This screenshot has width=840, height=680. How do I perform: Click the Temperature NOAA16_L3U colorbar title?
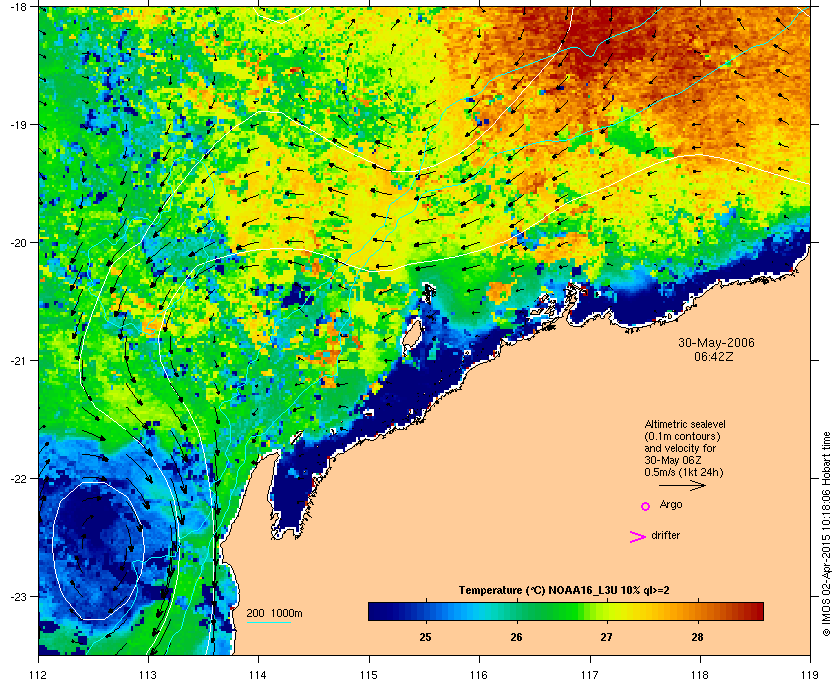pos(564,591)
